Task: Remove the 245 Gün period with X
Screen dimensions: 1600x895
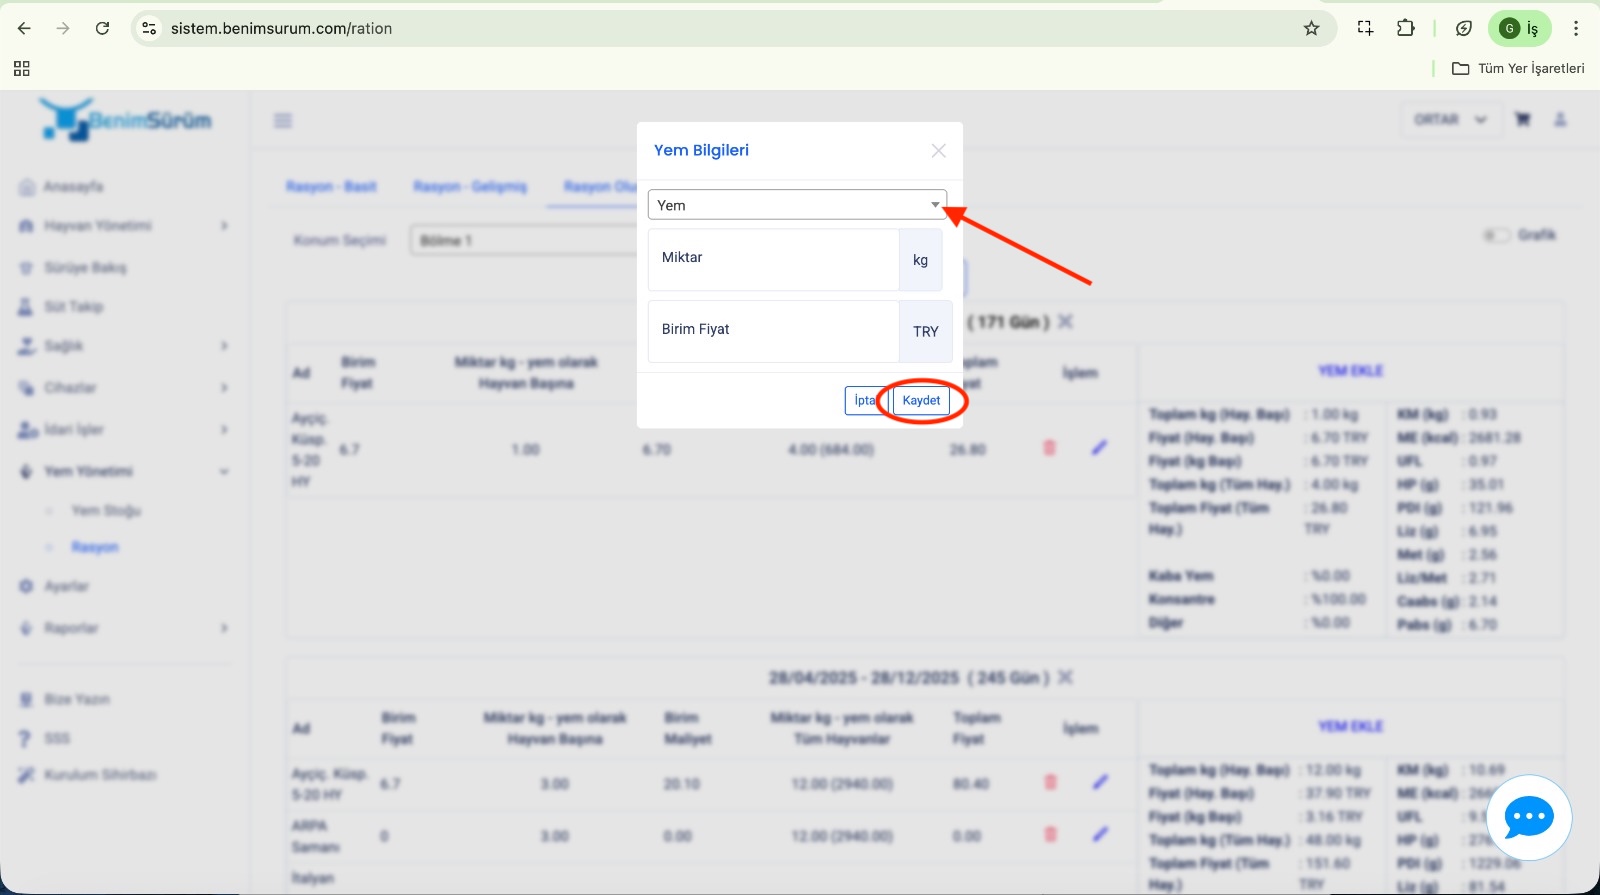Action: [1066, 677]
